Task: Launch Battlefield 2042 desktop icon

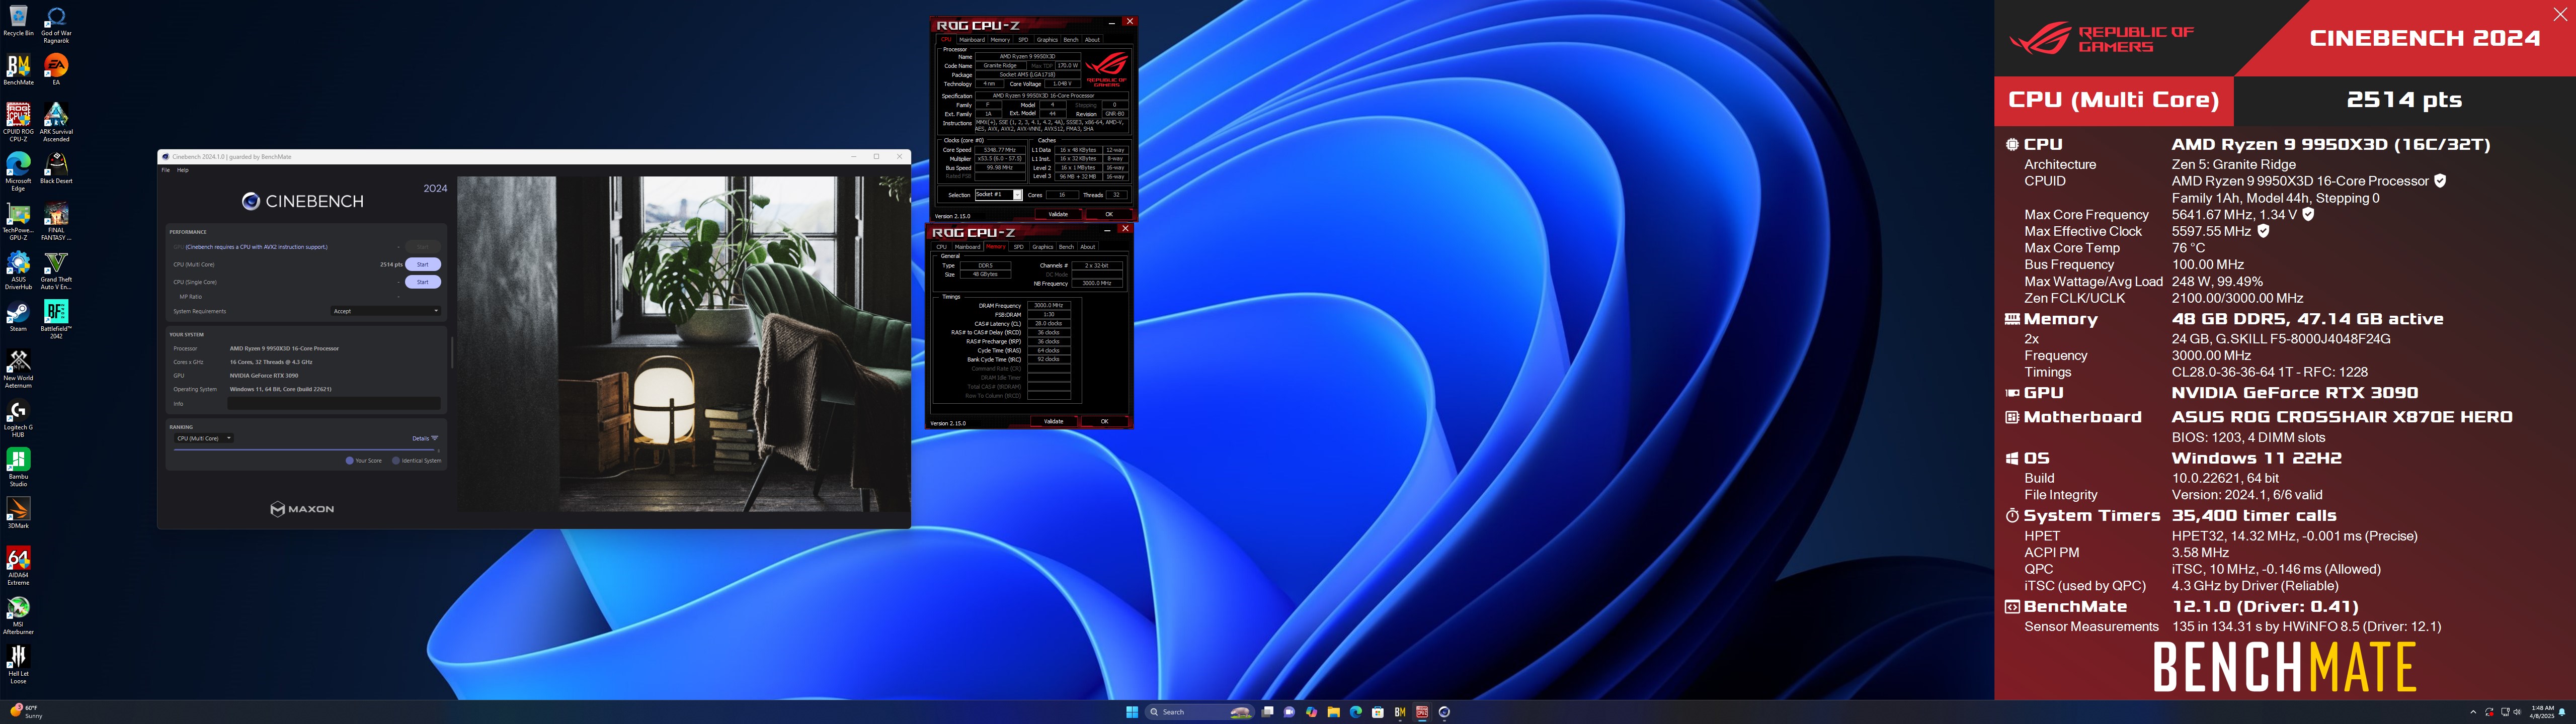Action: click(56, 320)
